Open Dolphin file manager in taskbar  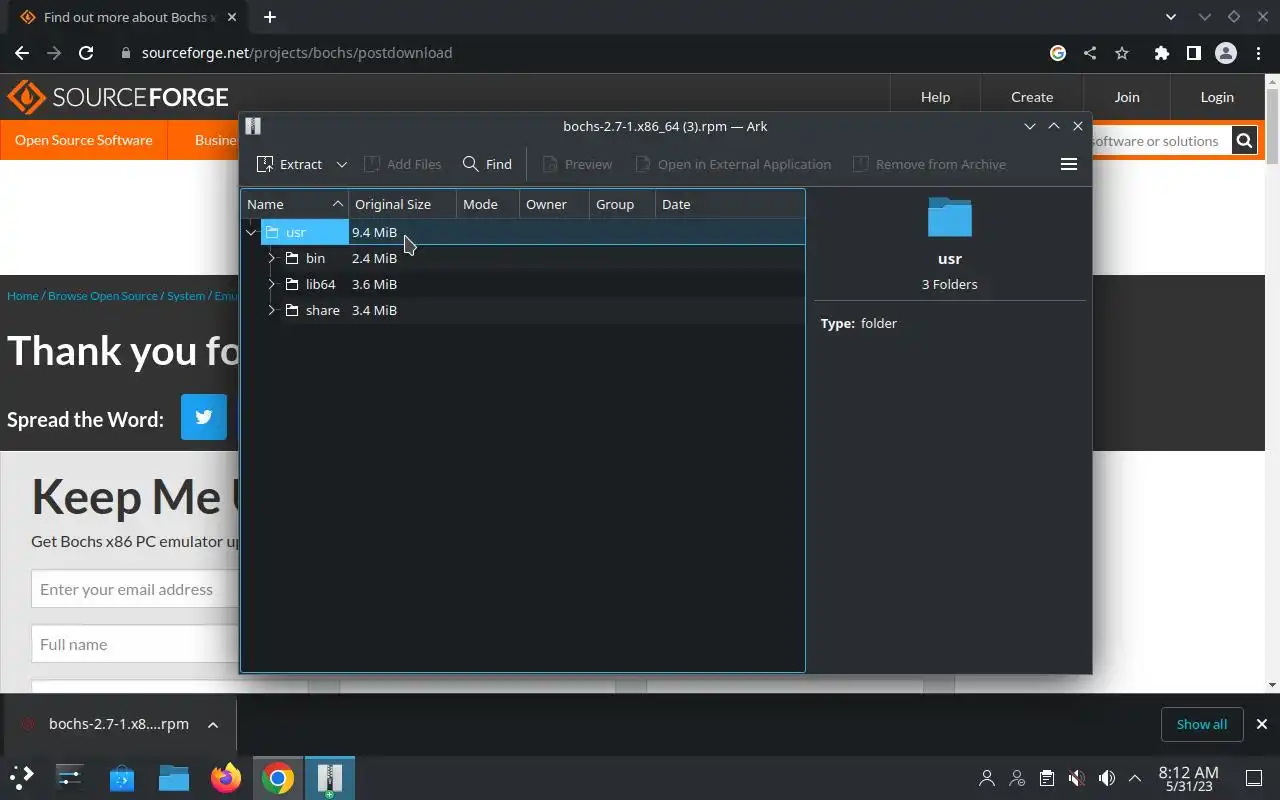click(x=174, y=777)
